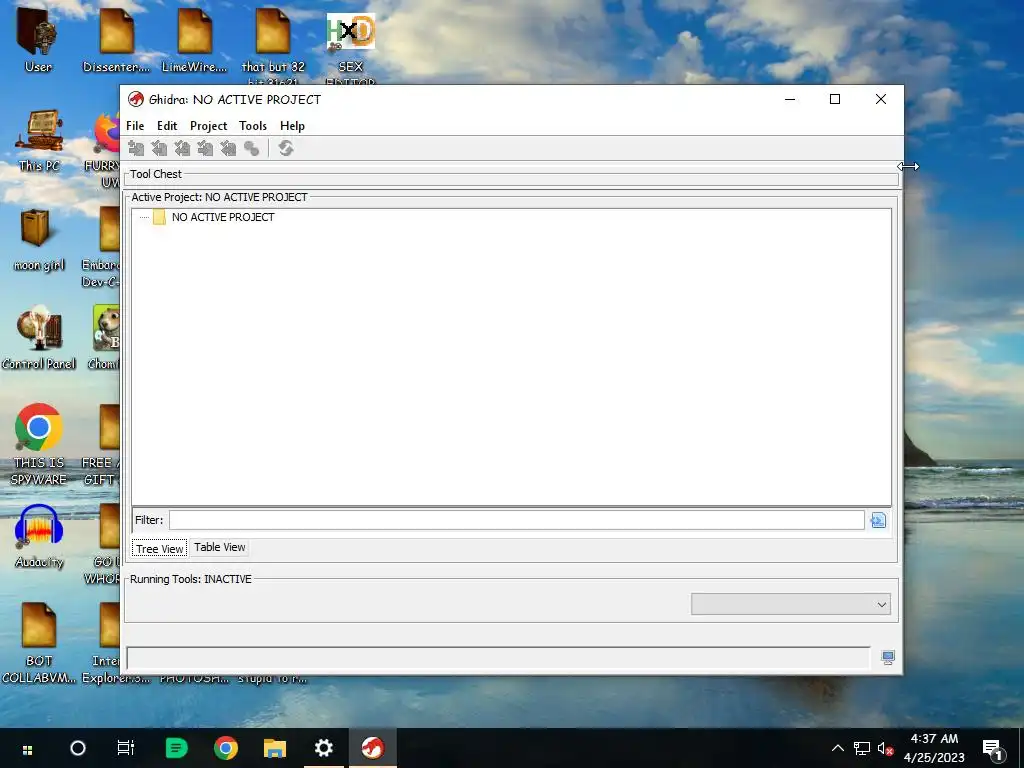1024x768 pixels.
Task: Expand the Running Tools workspace dropdown
Action: pyautogui.click(x=791, y=604)
